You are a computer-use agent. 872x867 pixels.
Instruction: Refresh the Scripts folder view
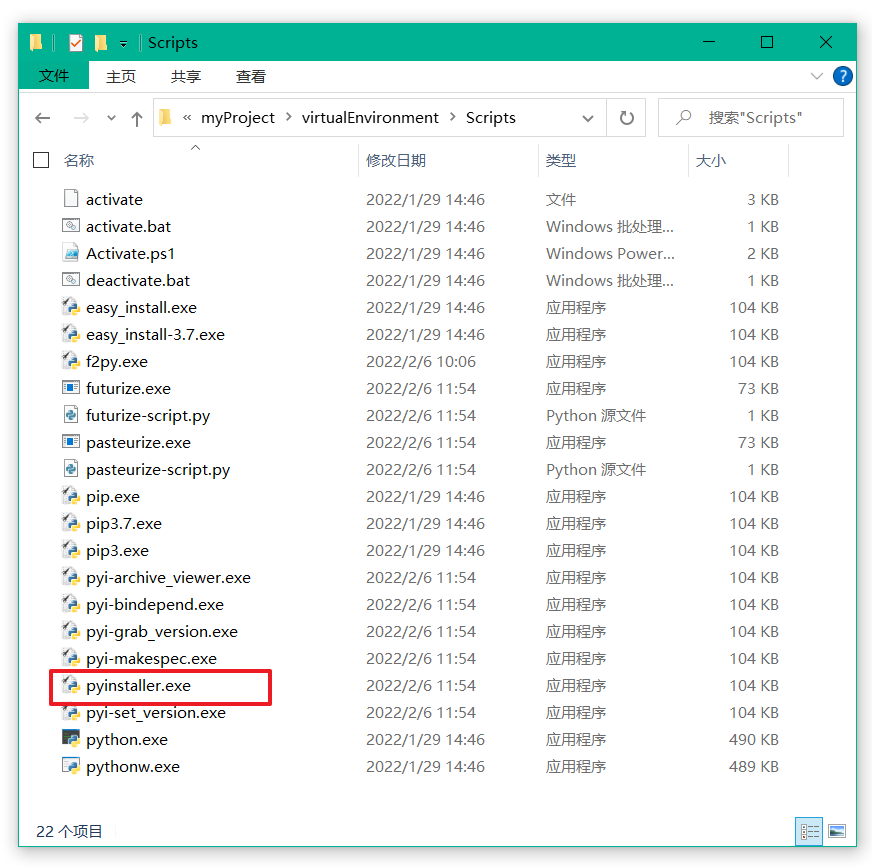pos(626,118)
